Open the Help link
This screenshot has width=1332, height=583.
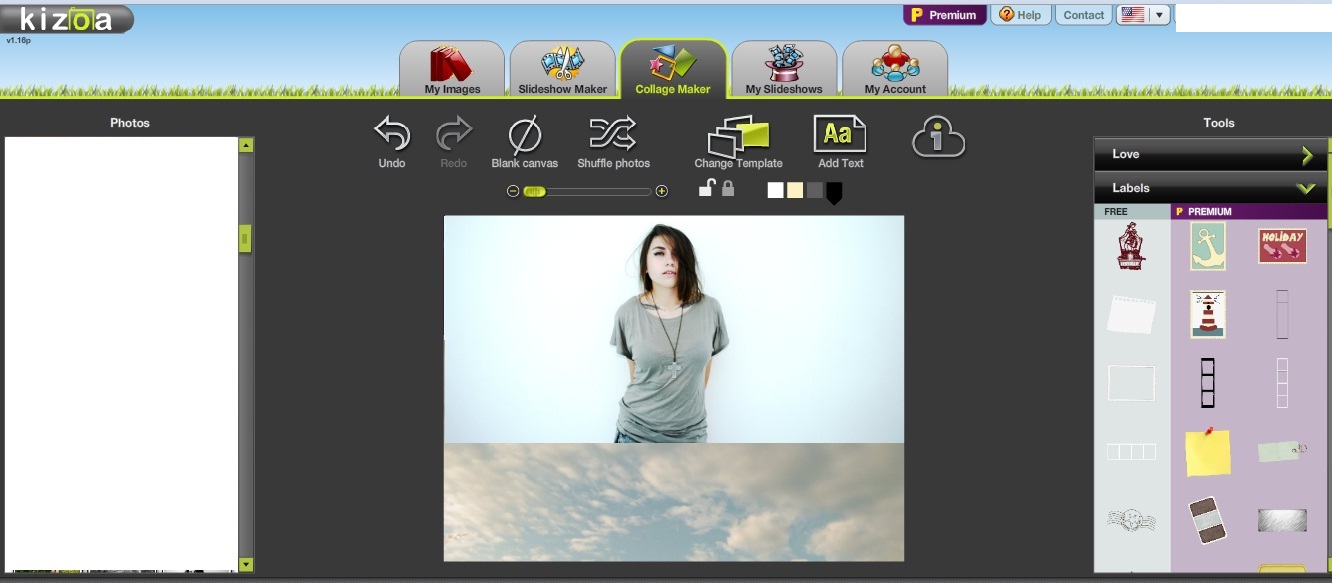(x=1020, y=15)
